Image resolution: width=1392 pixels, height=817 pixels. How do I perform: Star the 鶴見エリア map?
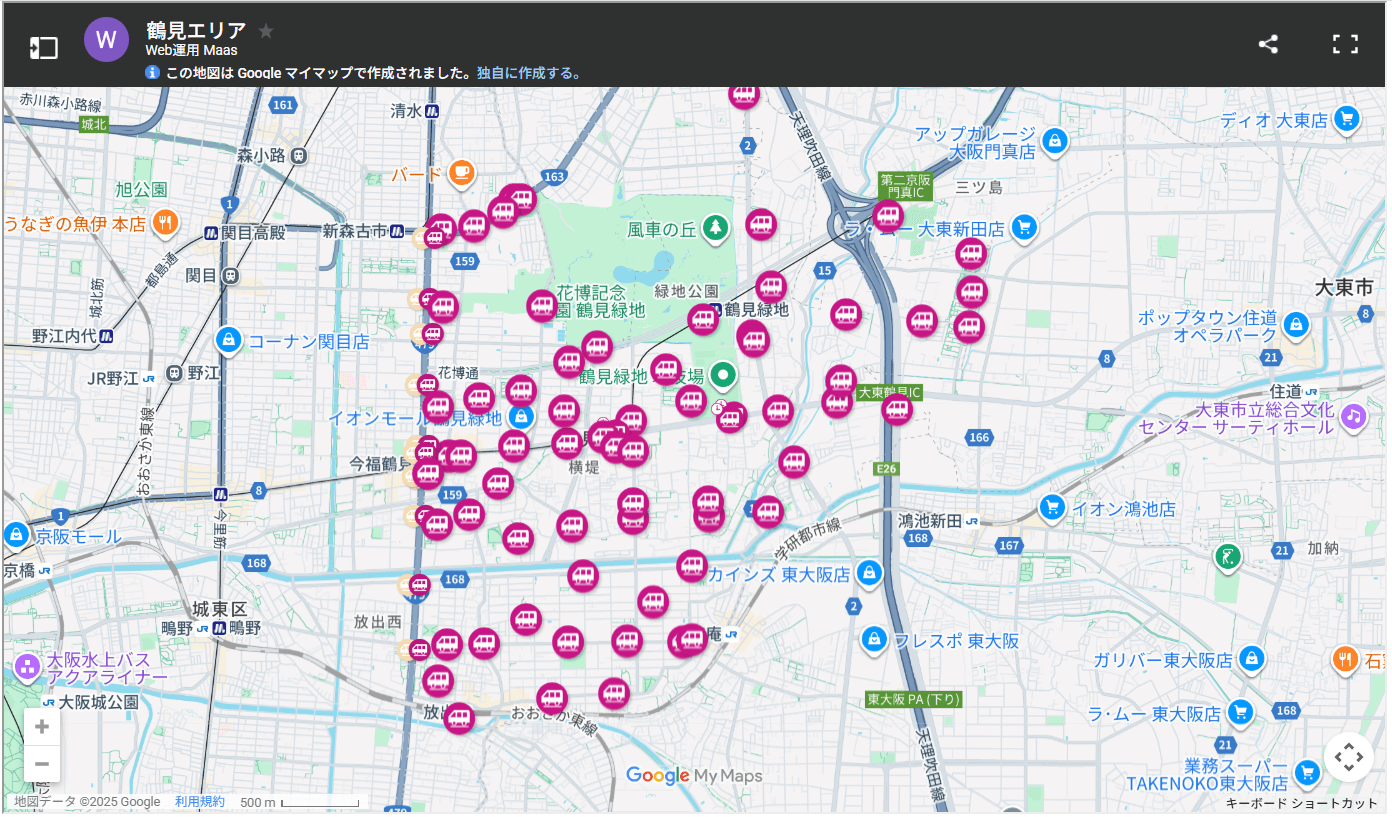266,31
